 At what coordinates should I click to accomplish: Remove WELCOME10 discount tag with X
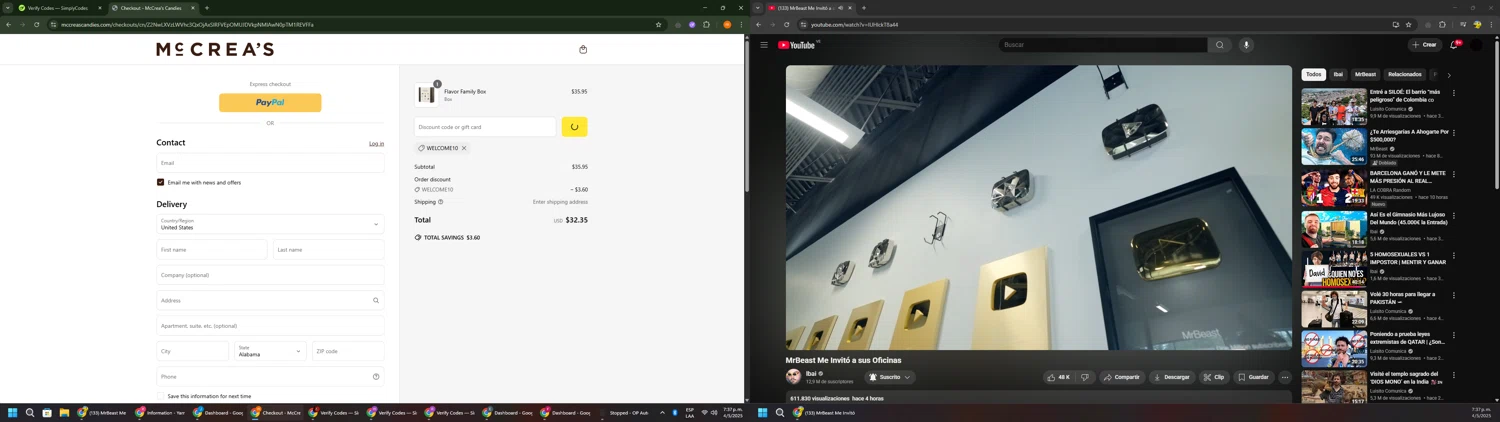[464, 148]
